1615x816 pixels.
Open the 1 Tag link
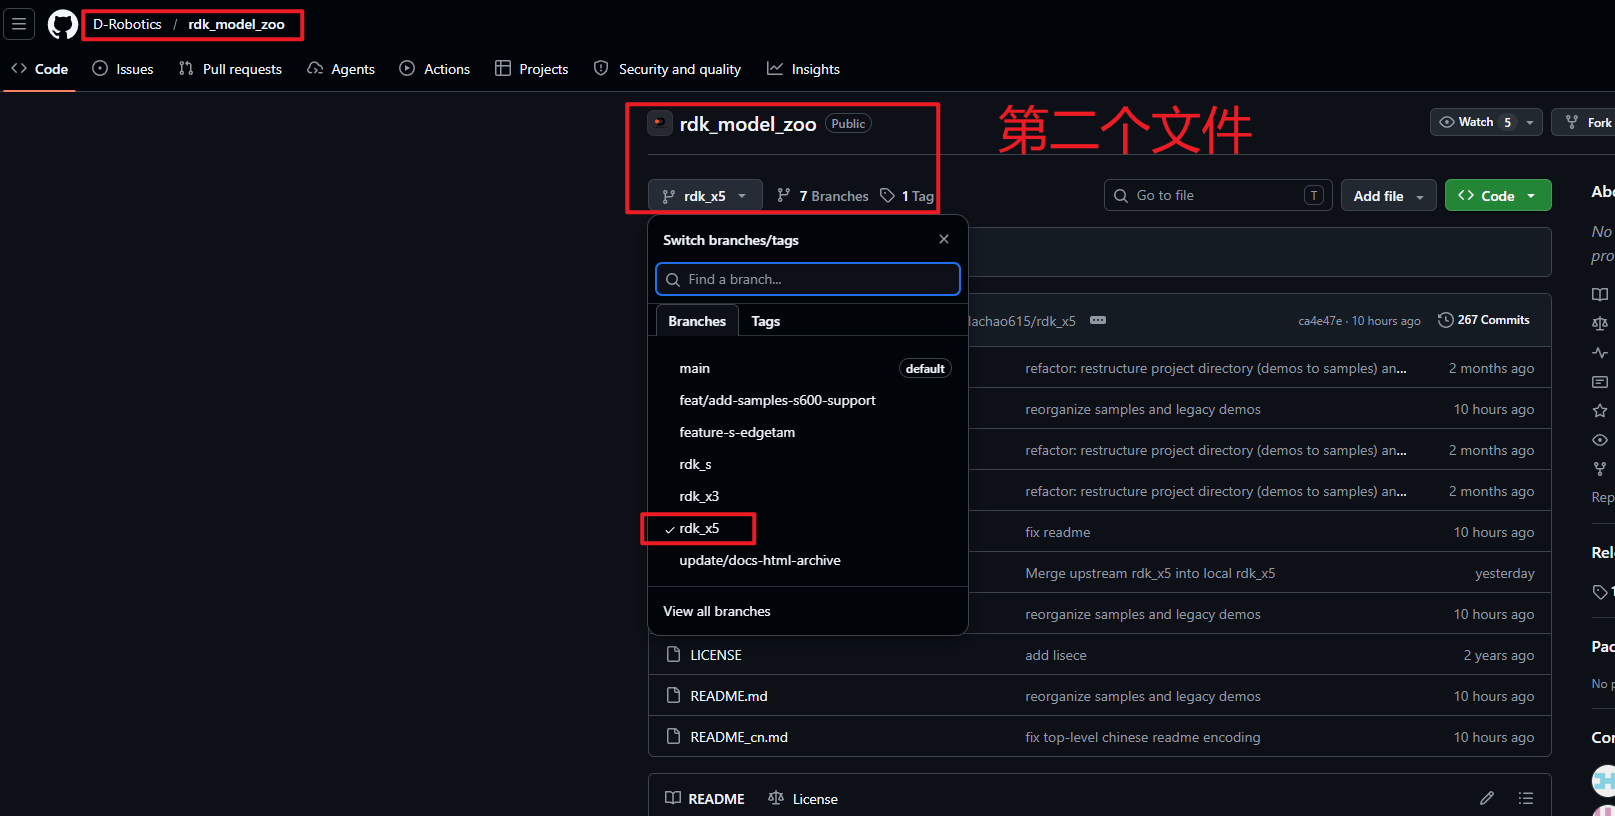coord(907,196)
